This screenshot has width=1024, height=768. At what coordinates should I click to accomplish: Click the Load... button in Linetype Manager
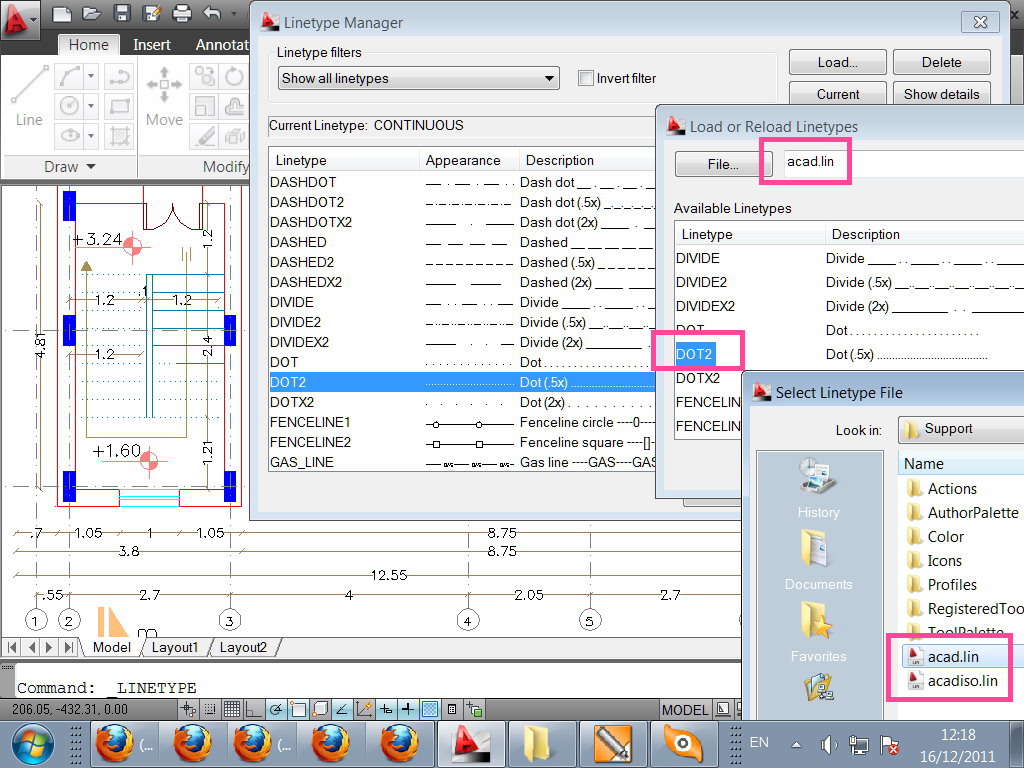click(837, 62)
